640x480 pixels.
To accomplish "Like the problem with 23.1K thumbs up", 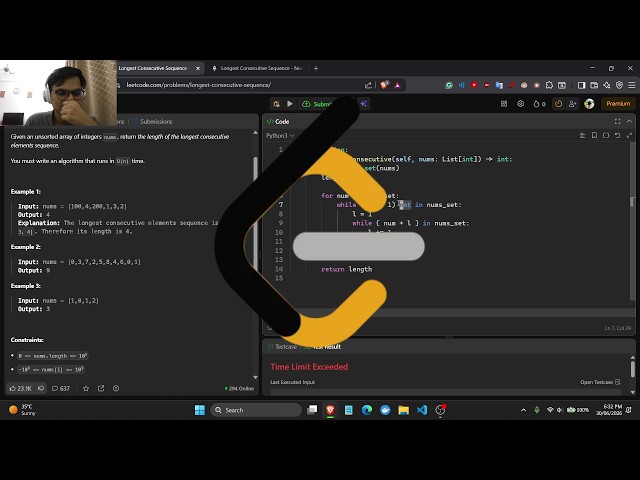I will point(20,388).
